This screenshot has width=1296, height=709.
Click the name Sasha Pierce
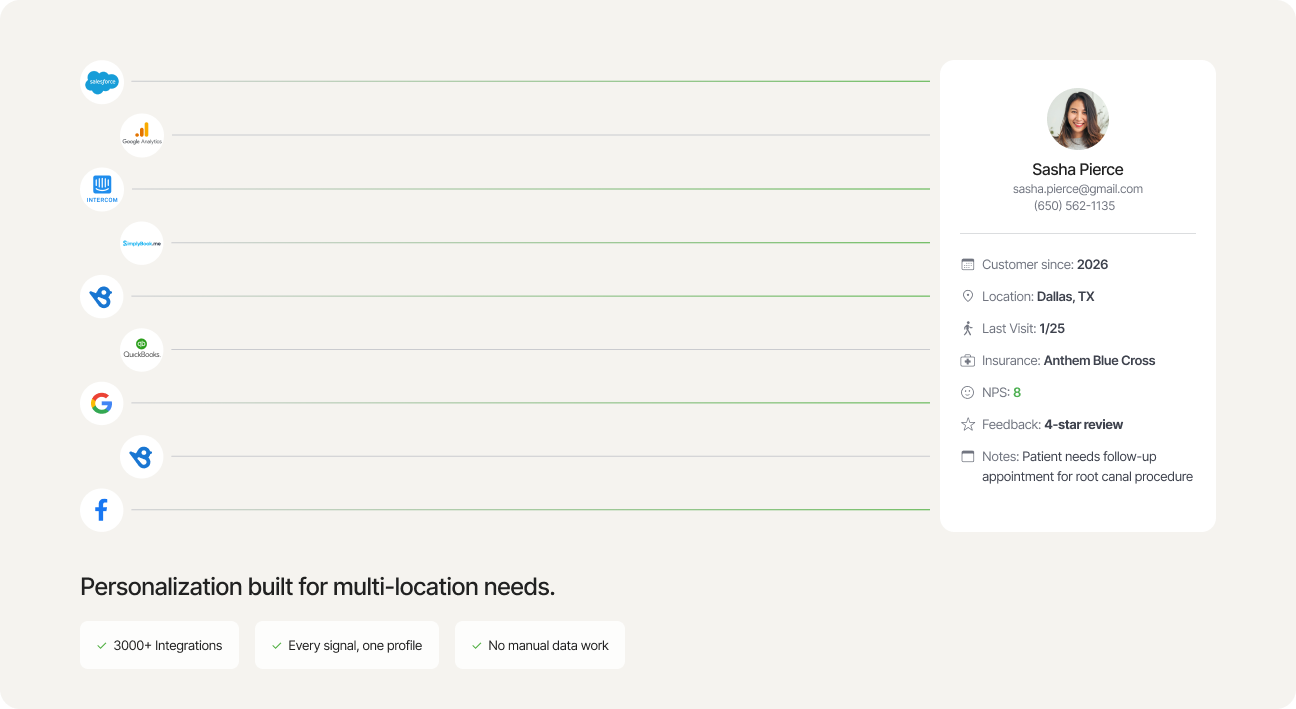(x=1078, y=169)
